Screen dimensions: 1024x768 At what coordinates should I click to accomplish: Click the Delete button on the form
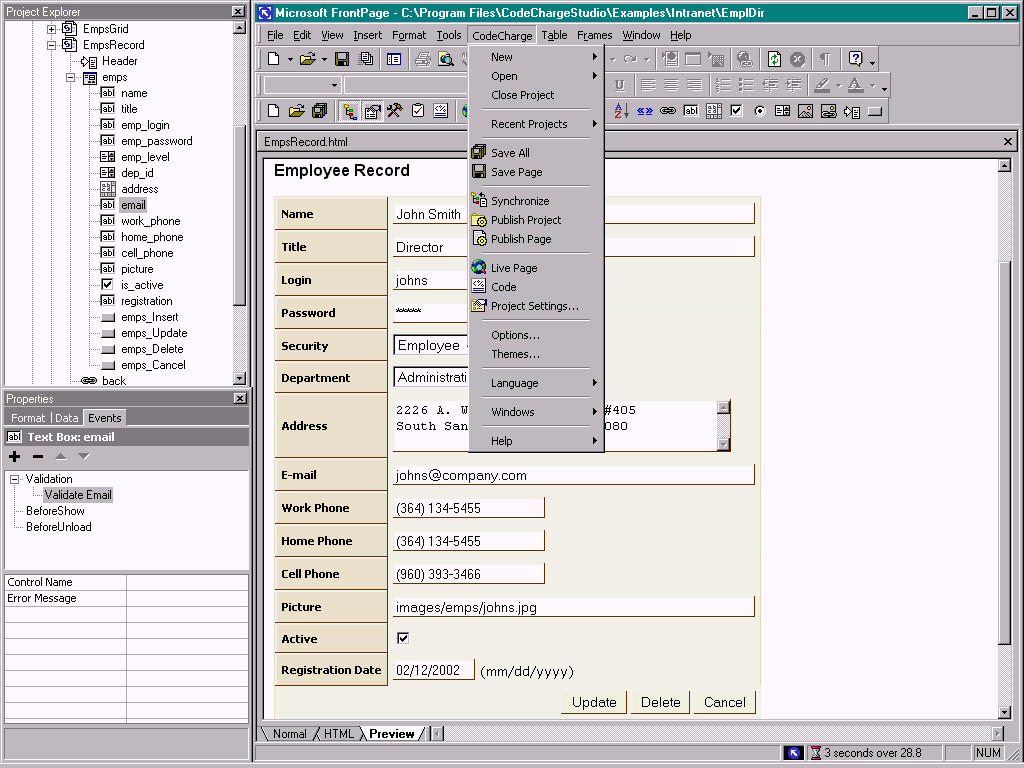click(660, 702)
